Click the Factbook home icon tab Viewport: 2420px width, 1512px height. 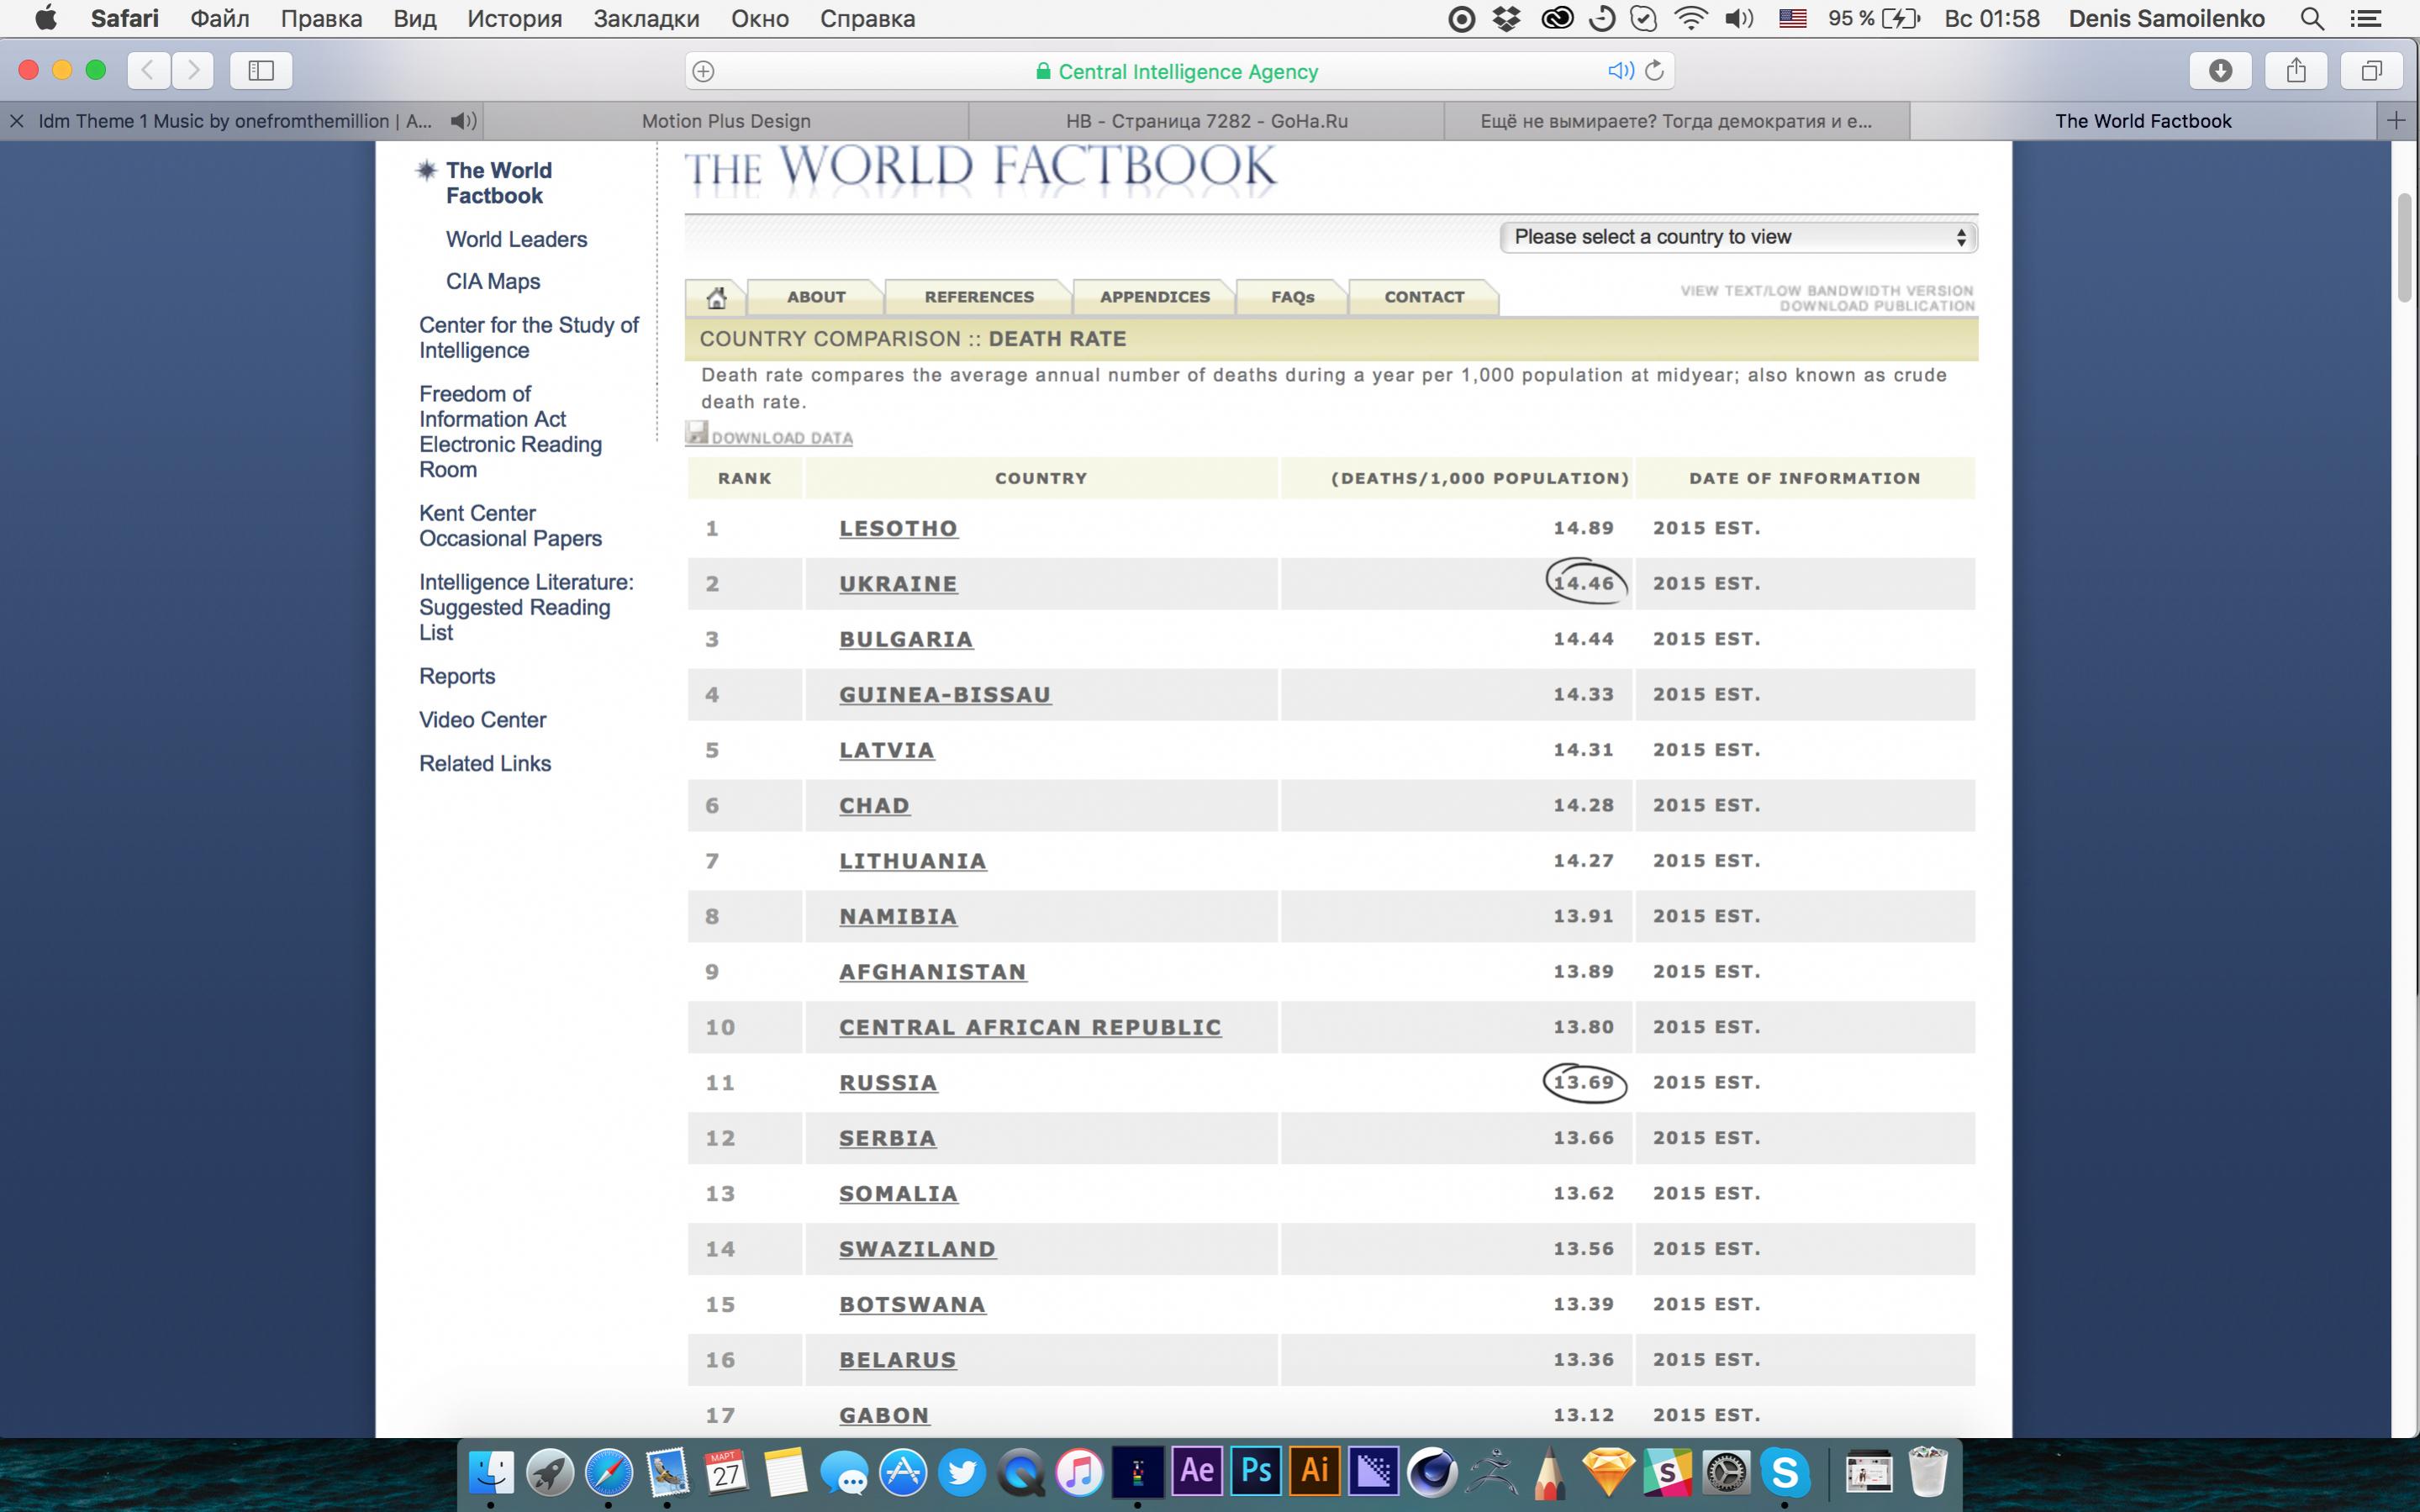tap(716, 297)
